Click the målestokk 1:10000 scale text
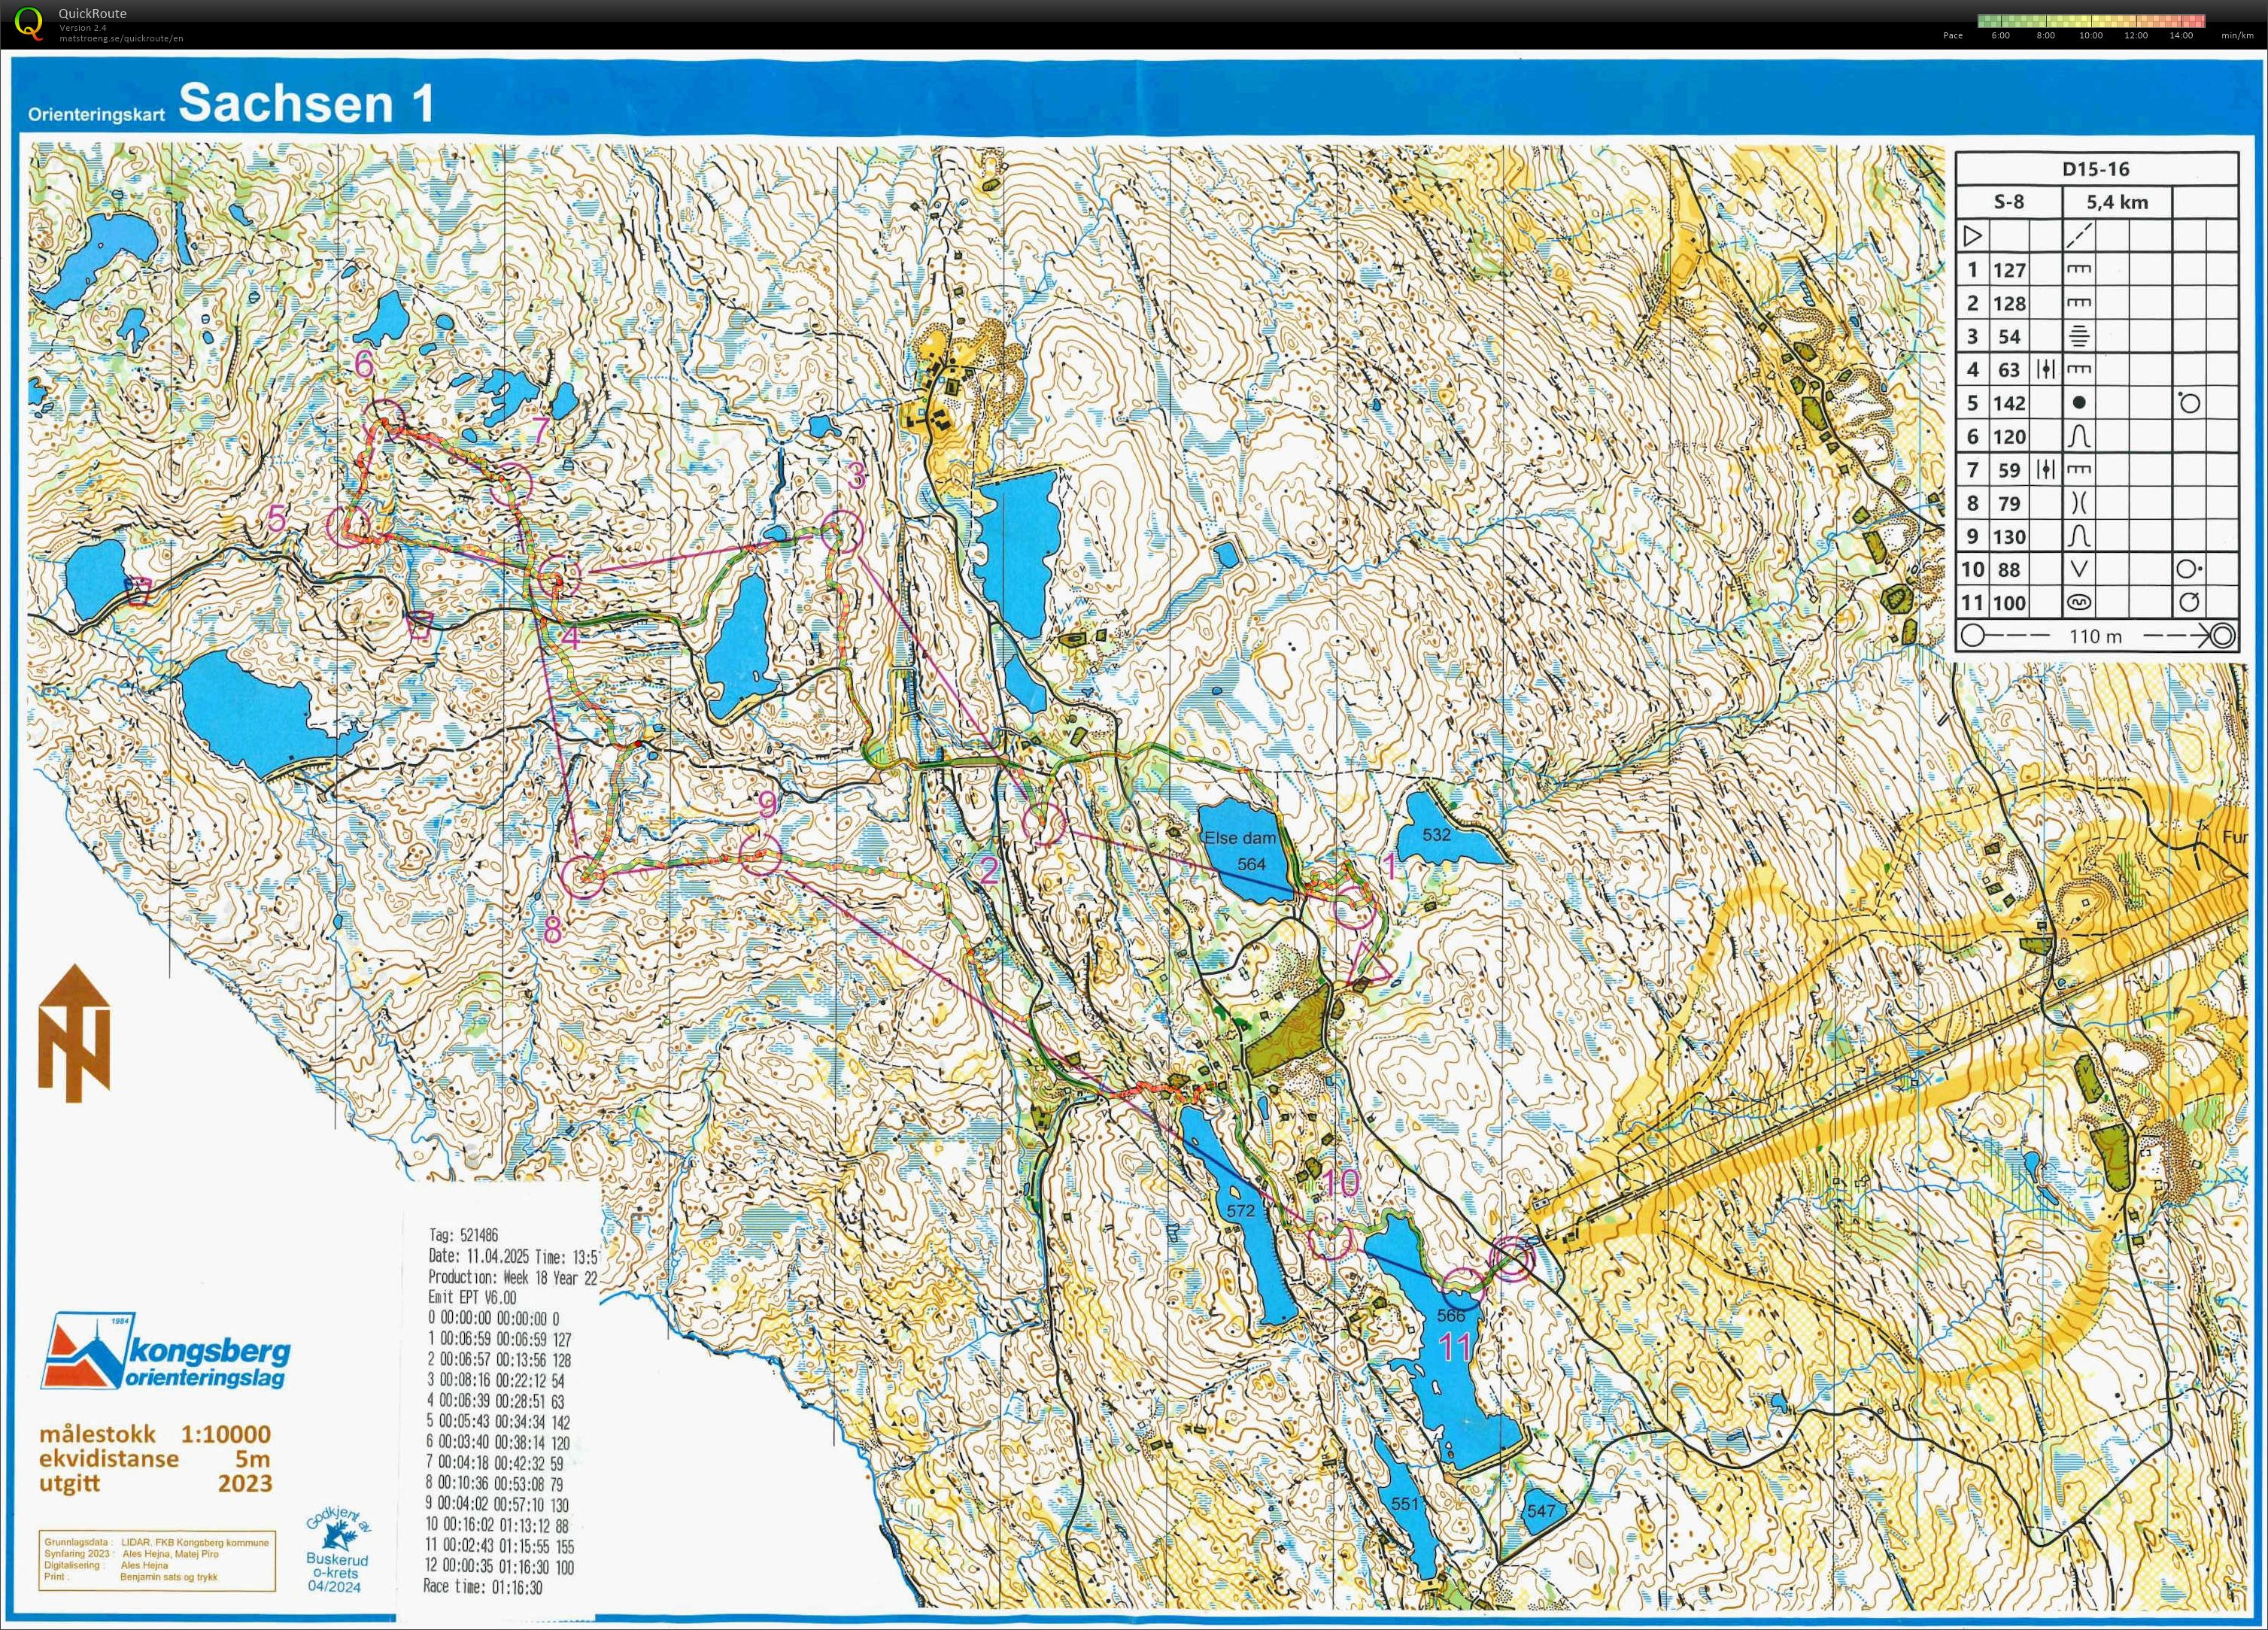Screen dimensions: 2268x1630 pyautogui.click(x=155, y=1434)
